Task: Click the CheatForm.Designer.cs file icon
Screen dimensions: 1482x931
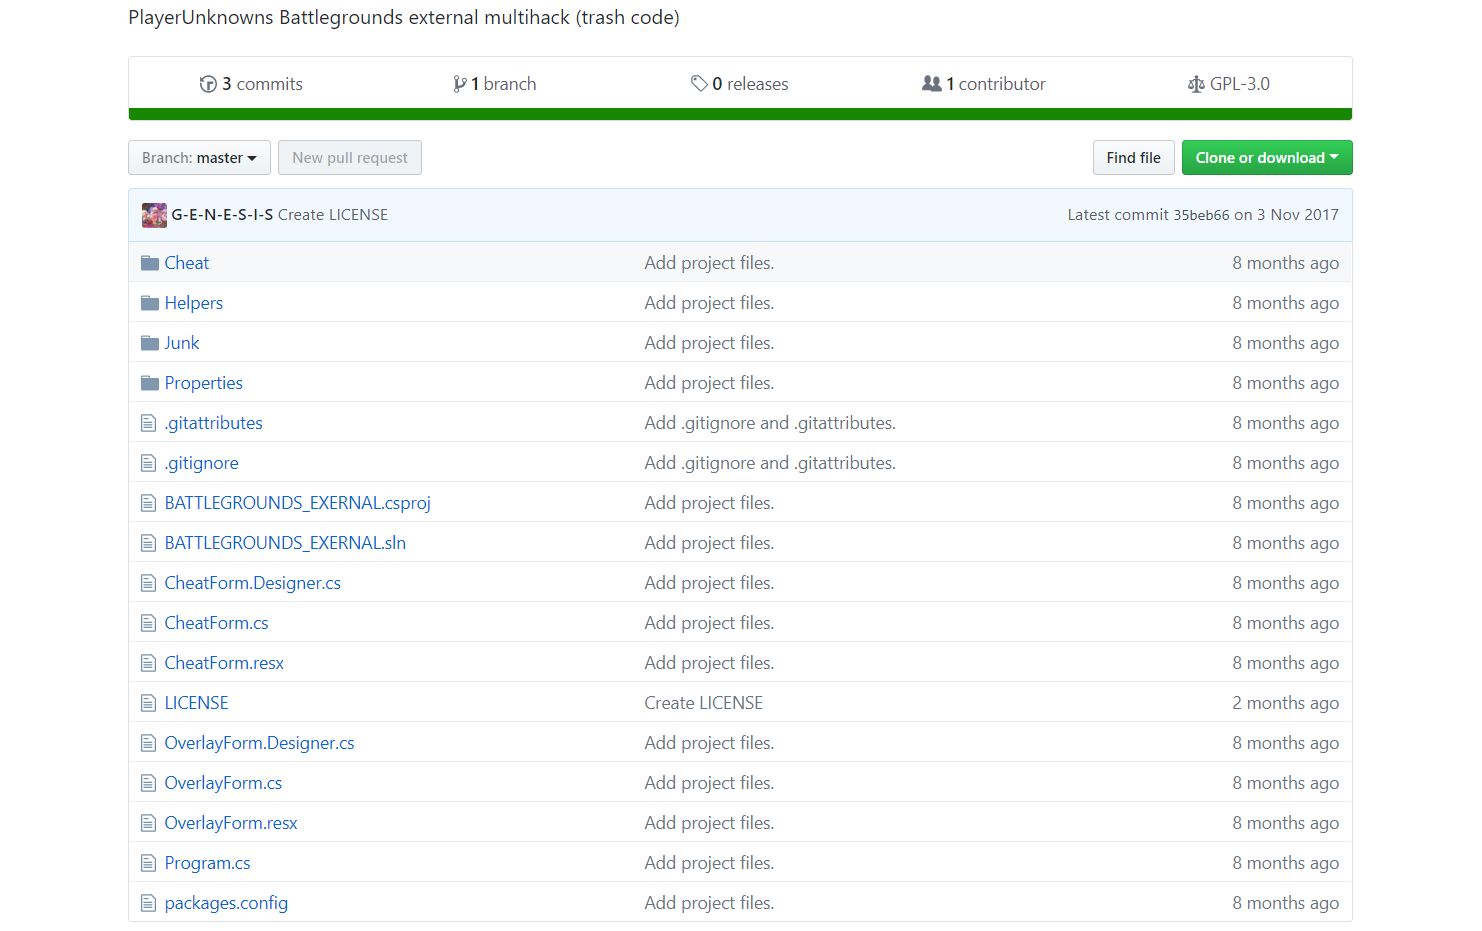Action: pos(149,583)
